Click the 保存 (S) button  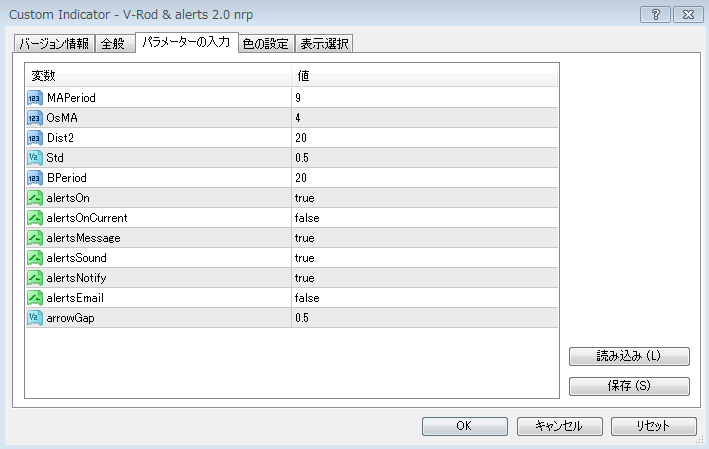(x=629, y=386)
